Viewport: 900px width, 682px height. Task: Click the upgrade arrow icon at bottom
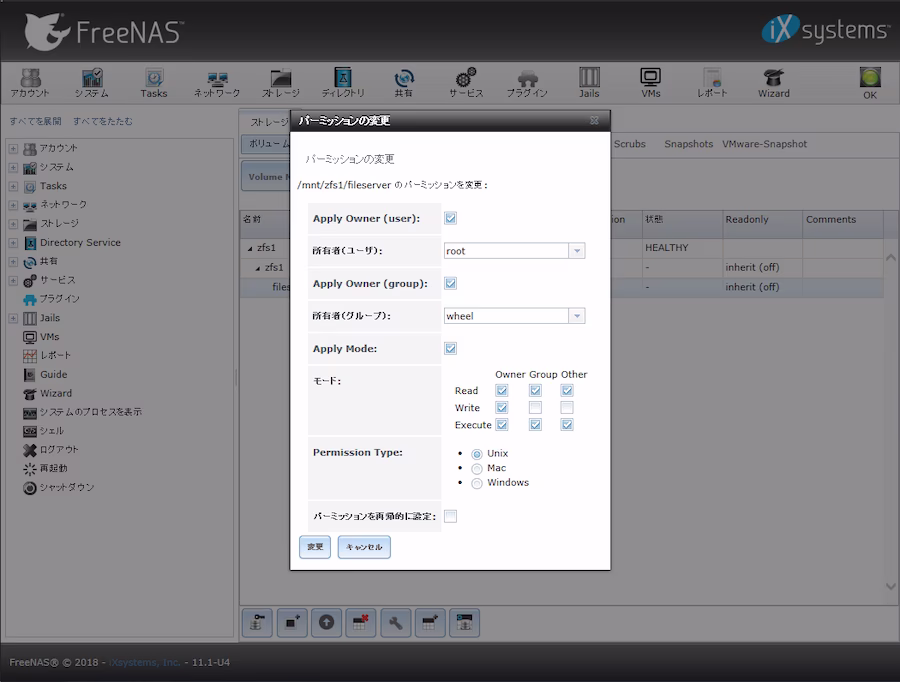(x=327, y=623)
